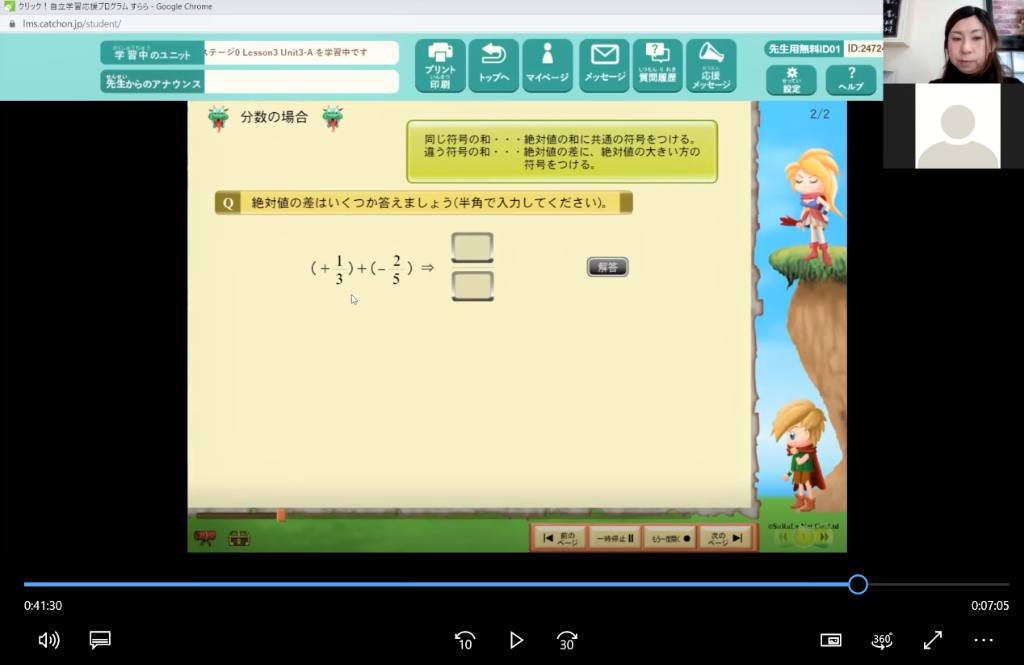Click the denominator answer input box
The height and width of the screenshot is (665, 1024).
click(x=472, y=286)
